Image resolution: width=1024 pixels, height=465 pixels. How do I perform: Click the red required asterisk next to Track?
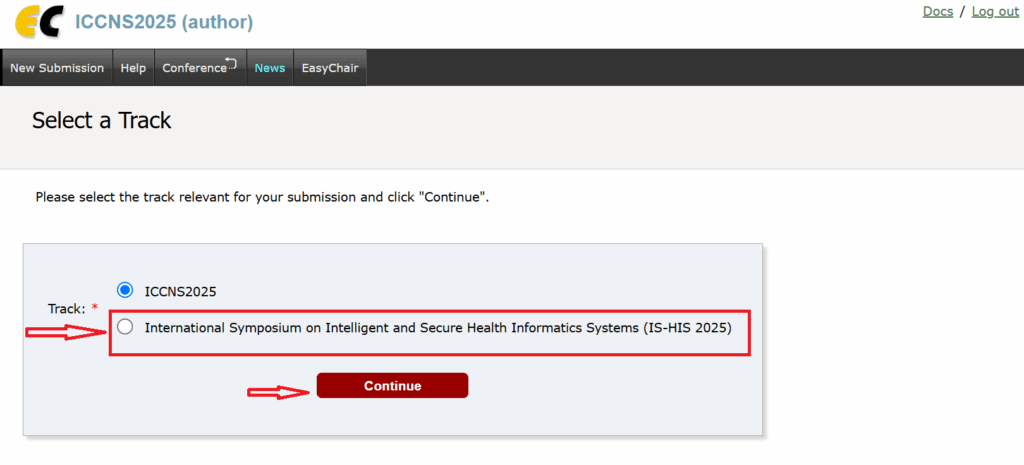[x=95, y=308]
